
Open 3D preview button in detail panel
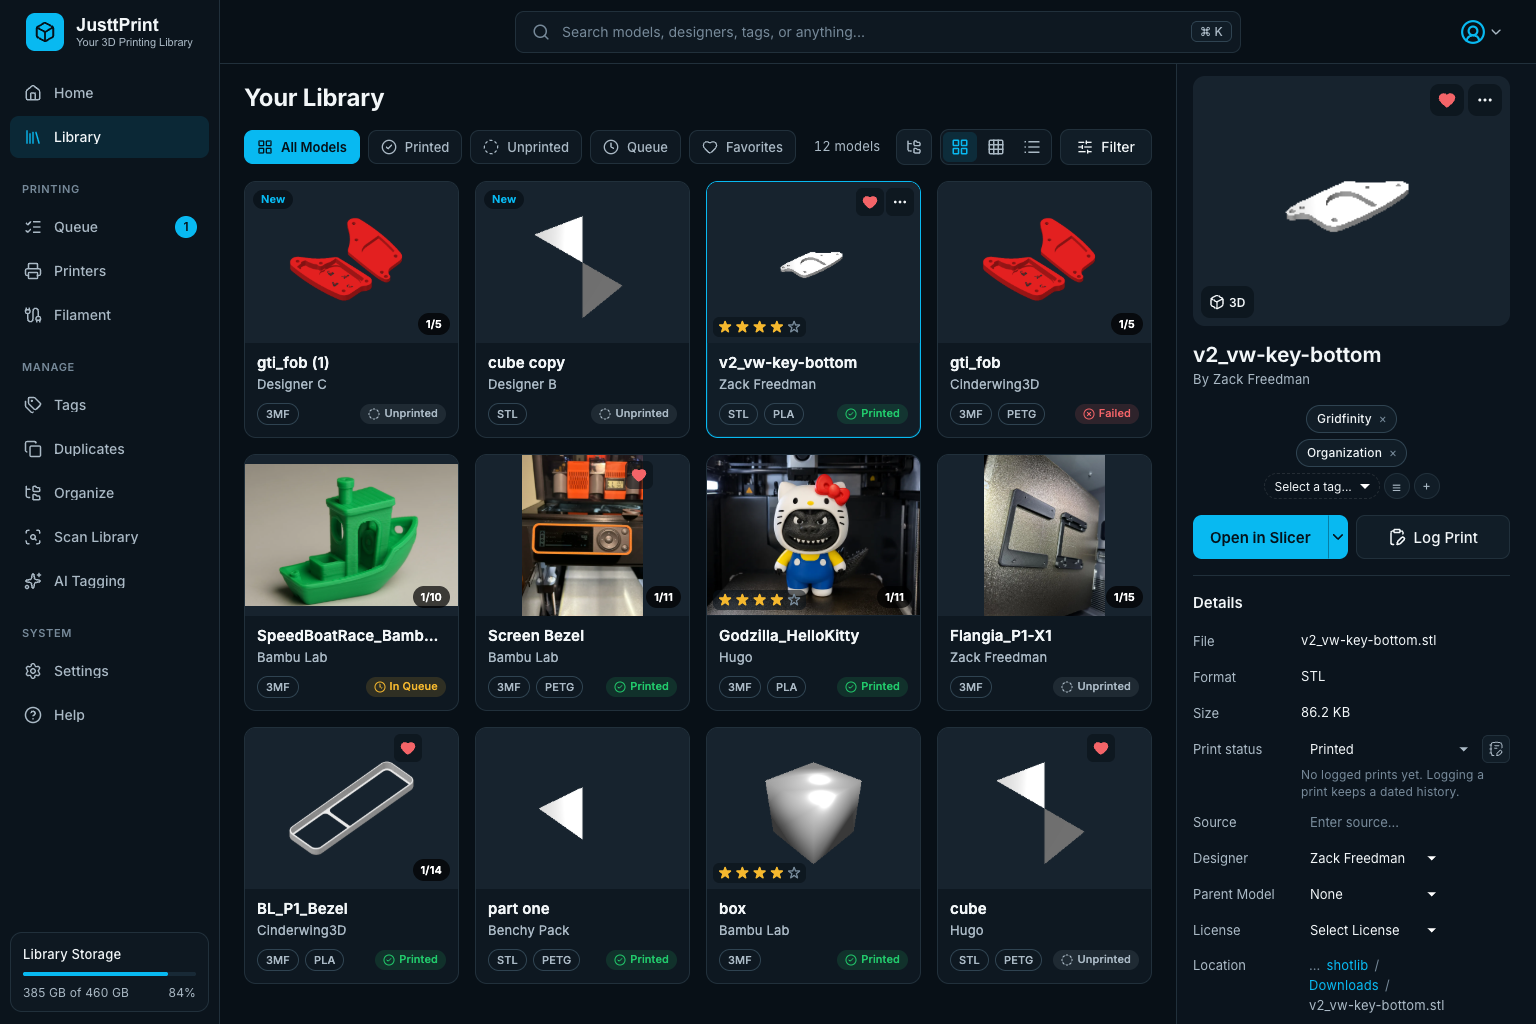pyautogui.click(x=1227, y=302)
